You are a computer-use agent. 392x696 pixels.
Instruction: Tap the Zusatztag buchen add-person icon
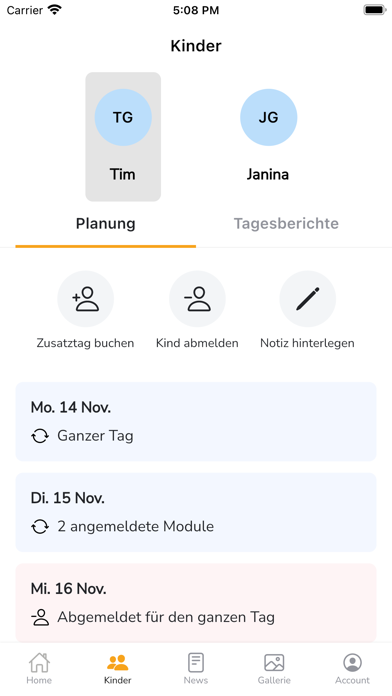pos(86,299)
